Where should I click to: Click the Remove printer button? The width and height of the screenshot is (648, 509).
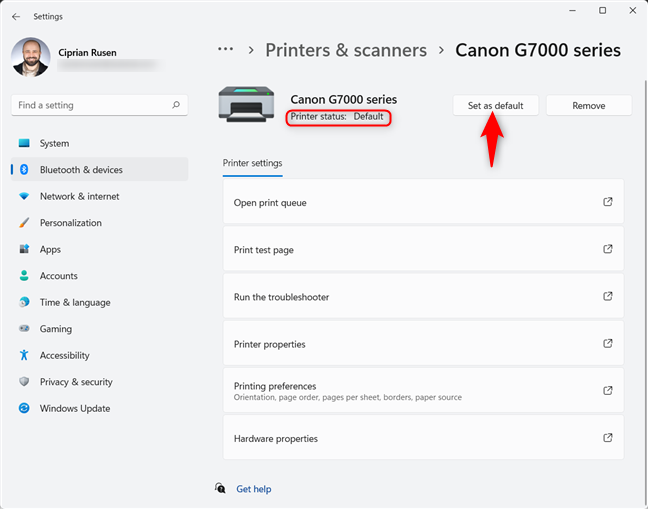pos(588,105)
